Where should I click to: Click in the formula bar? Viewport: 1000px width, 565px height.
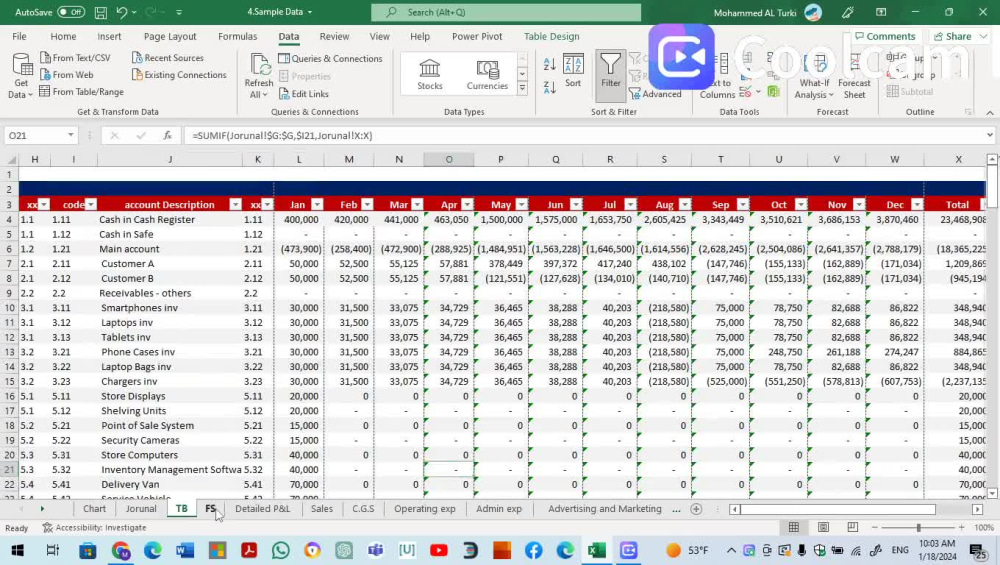[x=584, y=135]
